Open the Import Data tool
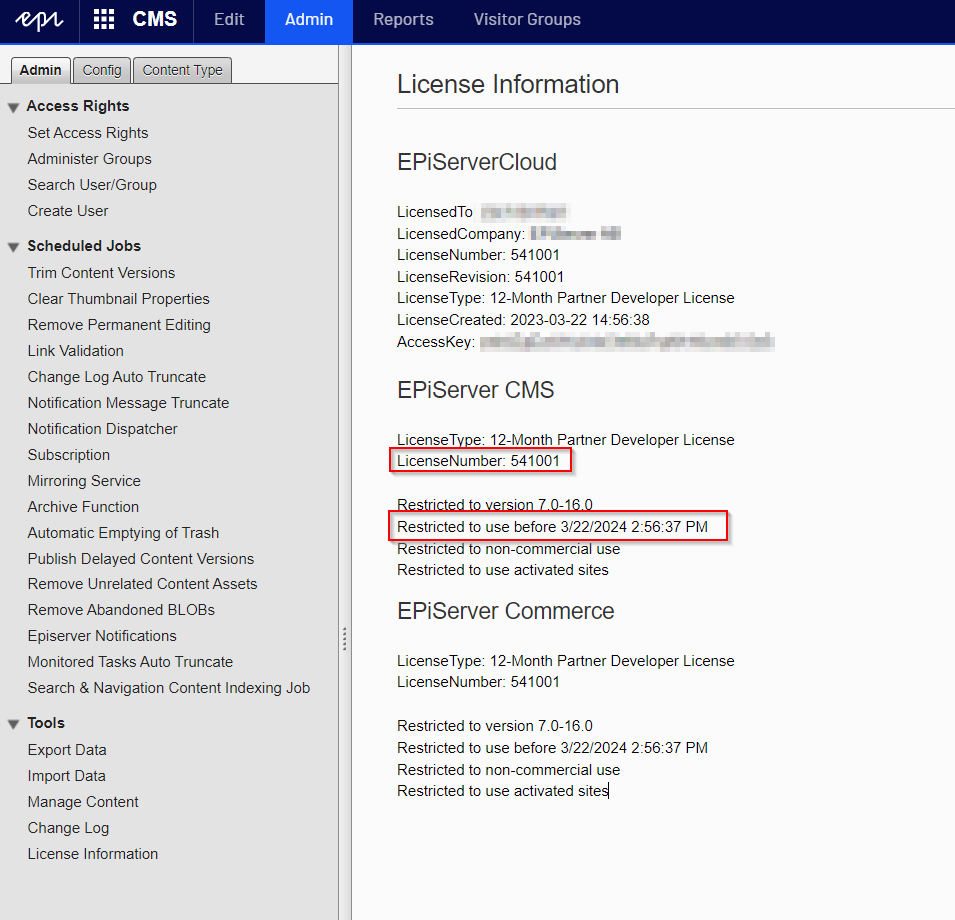Viewport: 955px width, 920px height. point(66,776)
